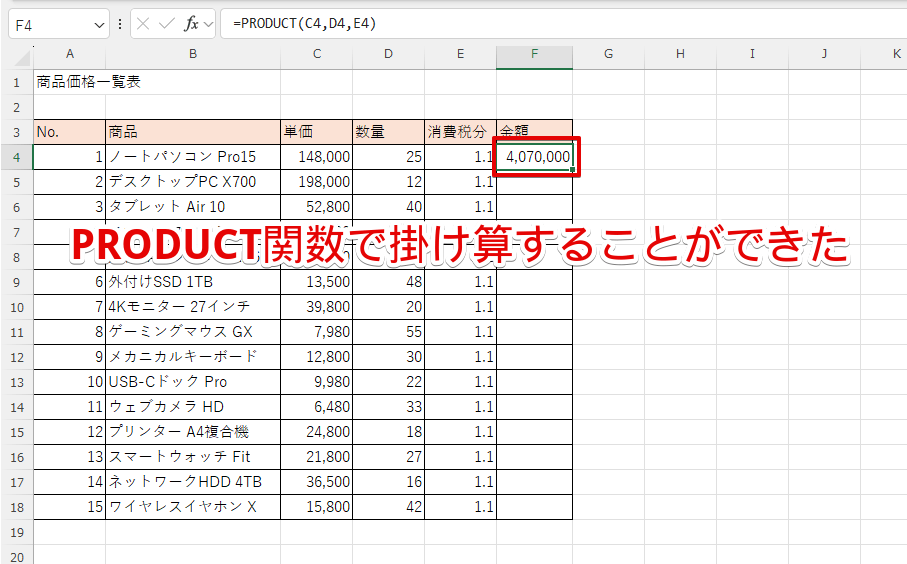This screenshot has height=564, width=907.
Task: Click quantity cell 48
Action: [388, 282]
